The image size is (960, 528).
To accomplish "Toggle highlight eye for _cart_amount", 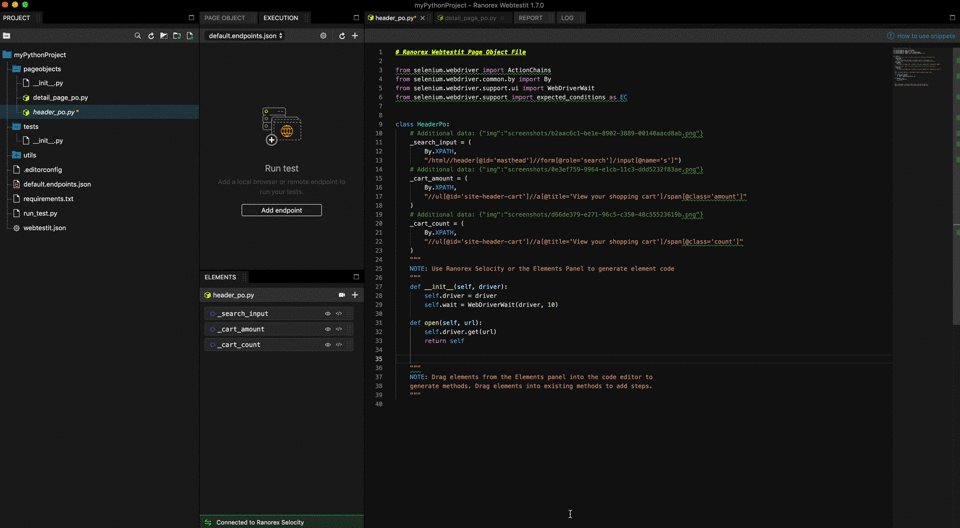I will click(328, 329).
